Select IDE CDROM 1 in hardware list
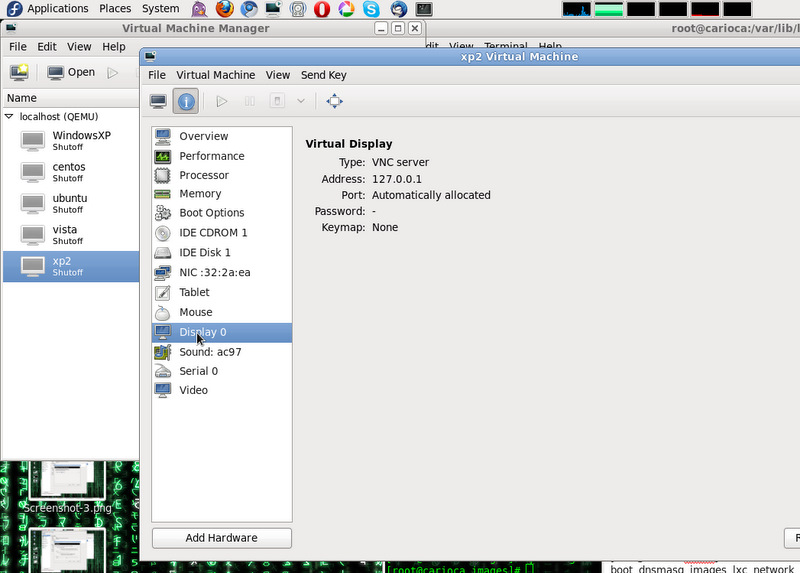800x573 pixels. point(213,233)
